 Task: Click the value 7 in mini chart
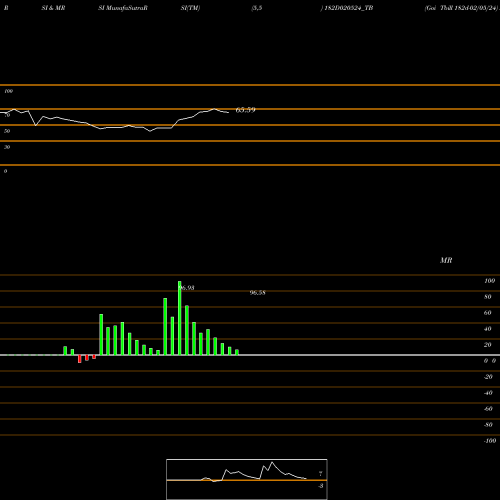coord(321,474)
